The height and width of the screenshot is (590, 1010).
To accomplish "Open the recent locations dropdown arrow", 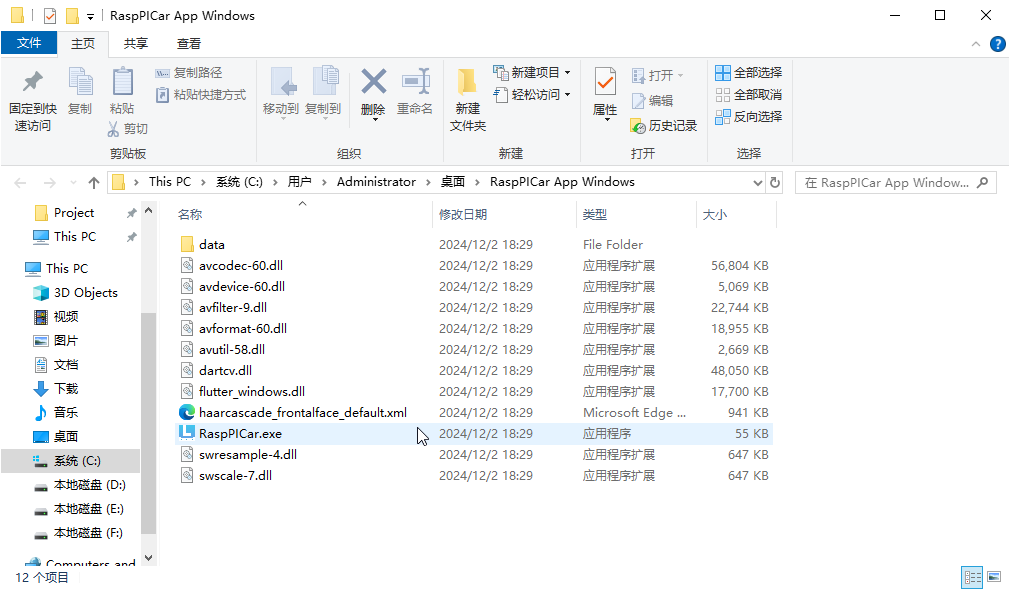I will [73, 183].
